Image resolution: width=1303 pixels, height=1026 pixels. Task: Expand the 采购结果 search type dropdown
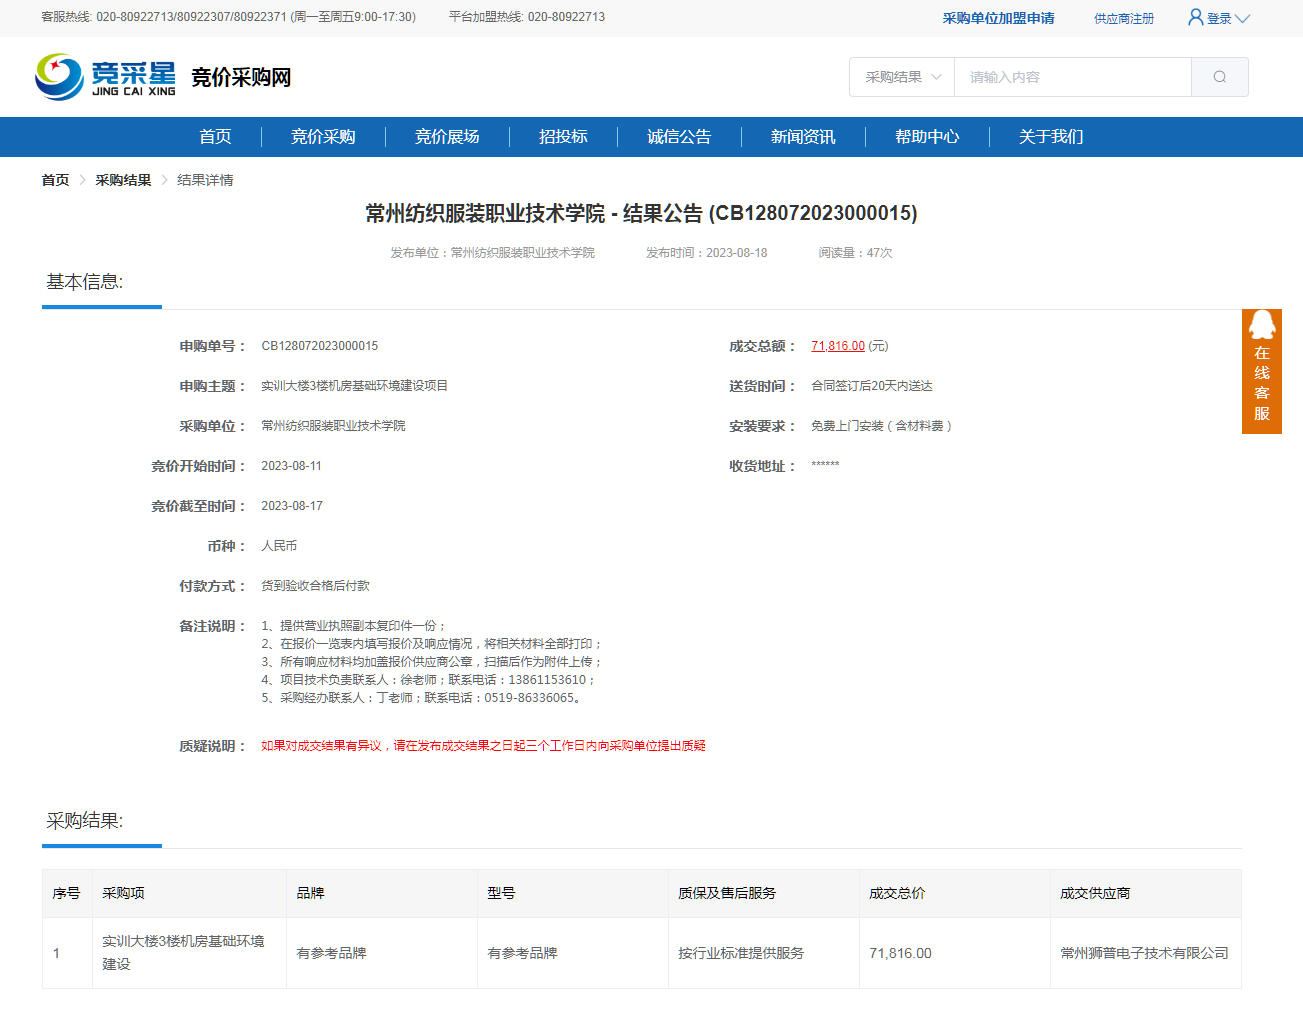coord(902,77)
